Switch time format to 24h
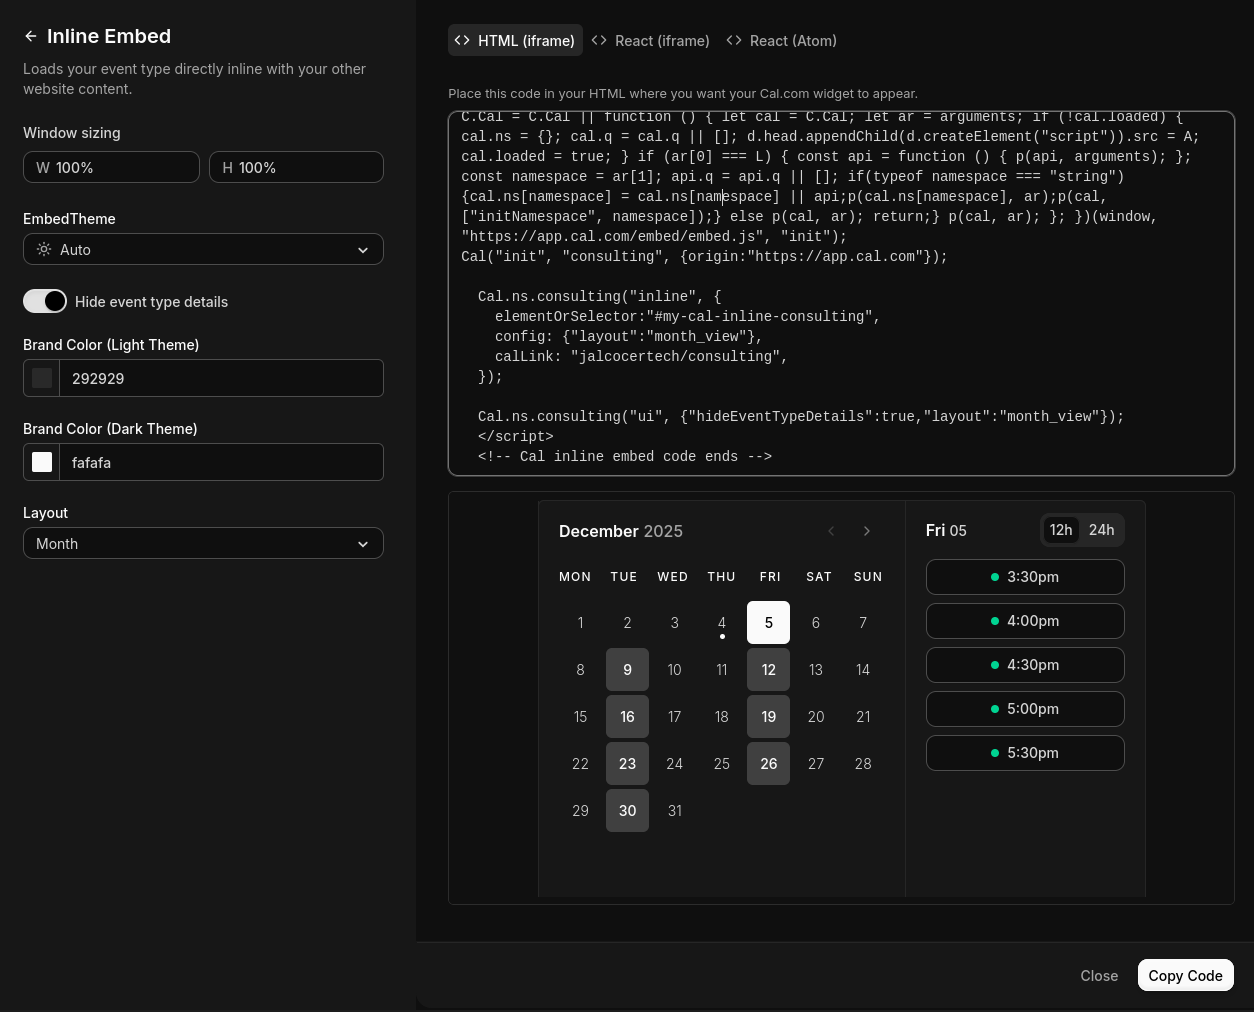This screenshot has width=1254, height=1012. tap(1101, 530)
